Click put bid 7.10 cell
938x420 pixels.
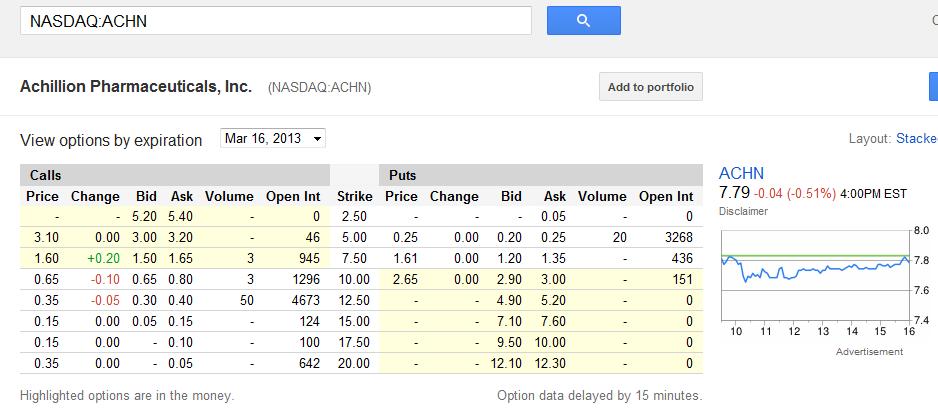[x=509, y=321]
